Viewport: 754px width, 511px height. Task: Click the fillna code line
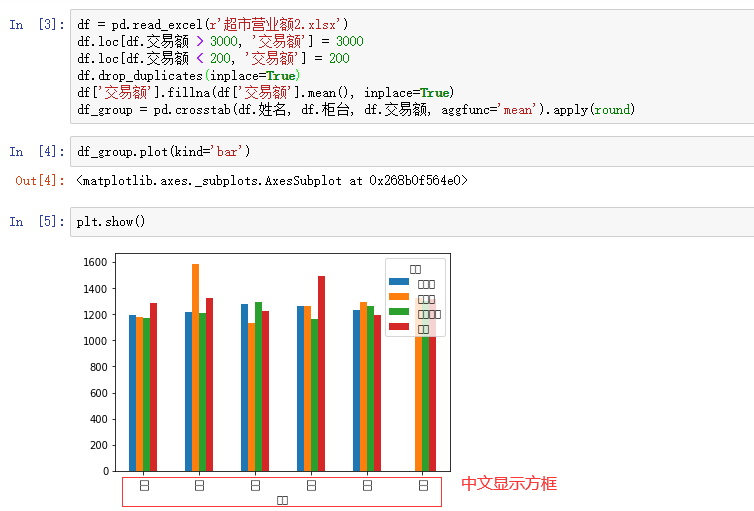point(265,92)
